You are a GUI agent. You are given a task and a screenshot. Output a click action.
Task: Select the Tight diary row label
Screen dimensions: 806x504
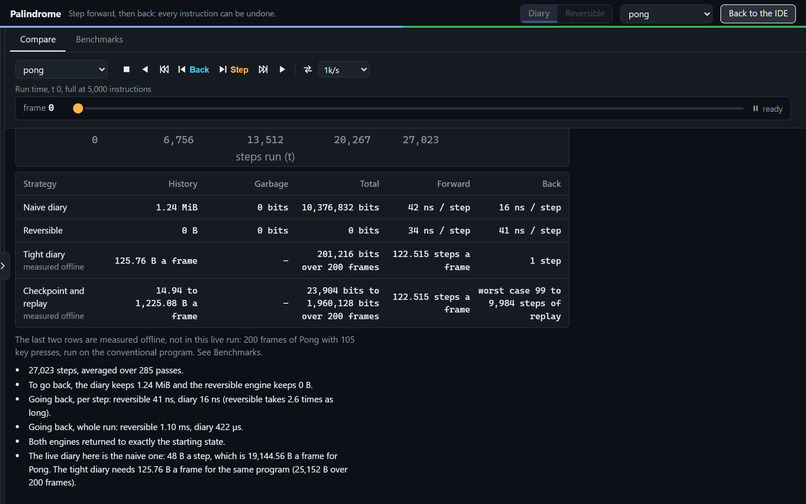pos(44,254)
